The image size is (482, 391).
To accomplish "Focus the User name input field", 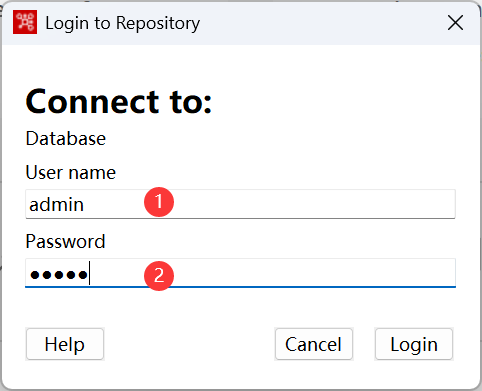I will [240, 204].
